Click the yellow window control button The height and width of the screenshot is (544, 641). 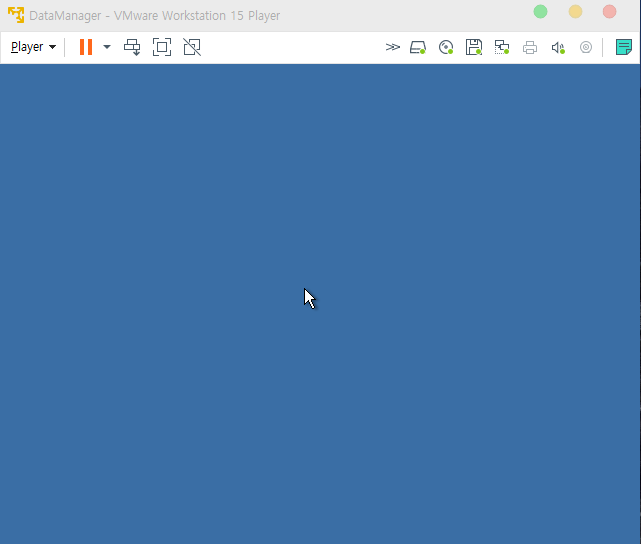click(x=575, y=11)
